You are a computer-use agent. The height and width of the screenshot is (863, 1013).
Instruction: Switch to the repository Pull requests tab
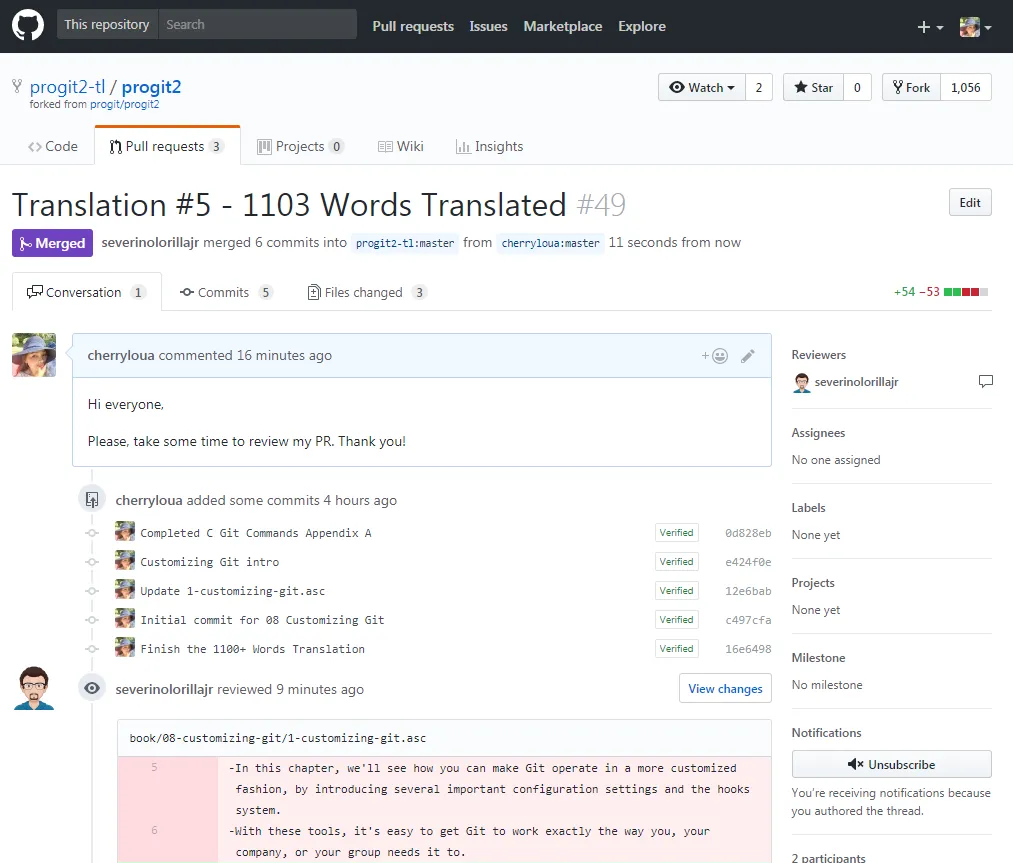pyautogui.click(x=167, y=147)
